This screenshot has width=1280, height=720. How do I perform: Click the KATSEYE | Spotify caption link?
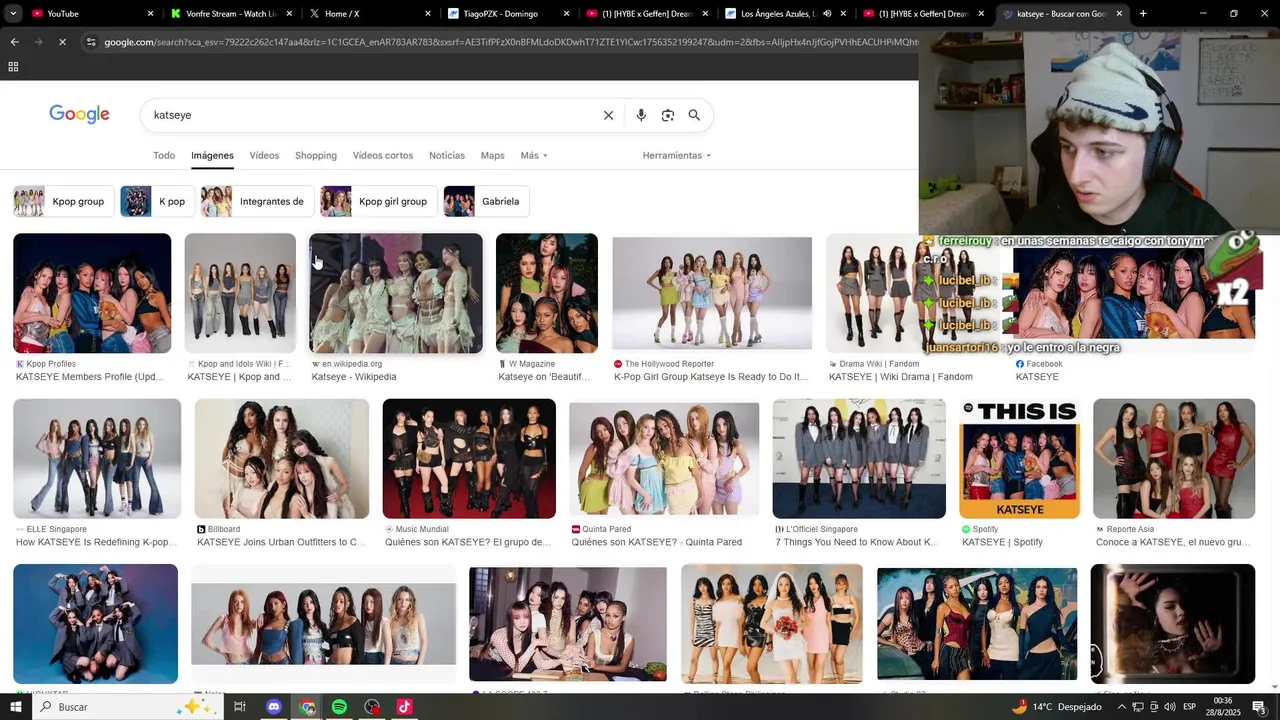[1002, 542]
